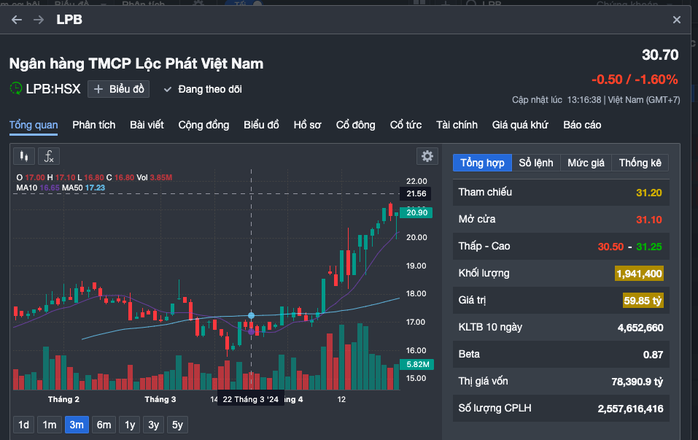Open the Hồ sơ tab
Viewport: 698px width, 440px height.
tap(307, 125)
